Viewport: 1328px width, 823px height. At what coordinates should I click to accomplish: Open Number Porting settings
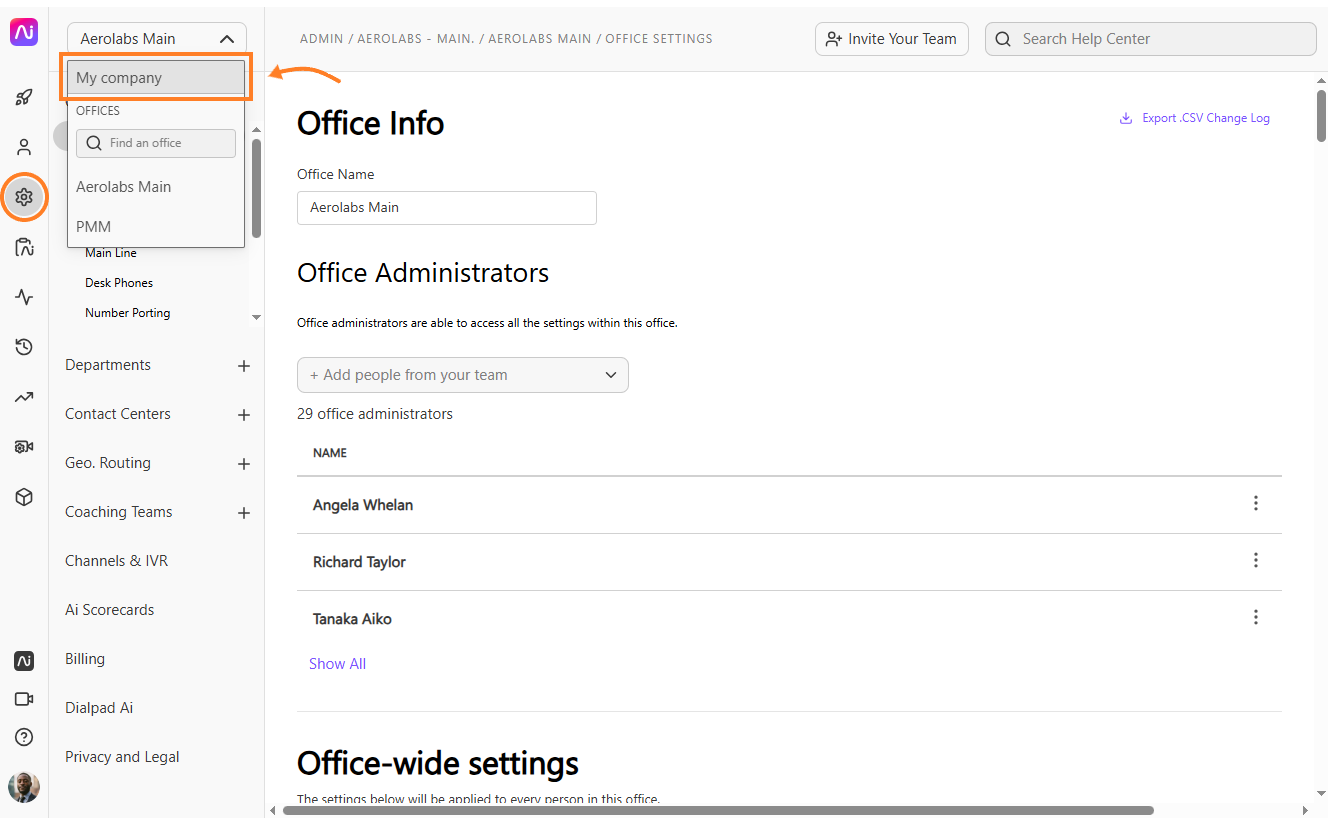[128, 313]
